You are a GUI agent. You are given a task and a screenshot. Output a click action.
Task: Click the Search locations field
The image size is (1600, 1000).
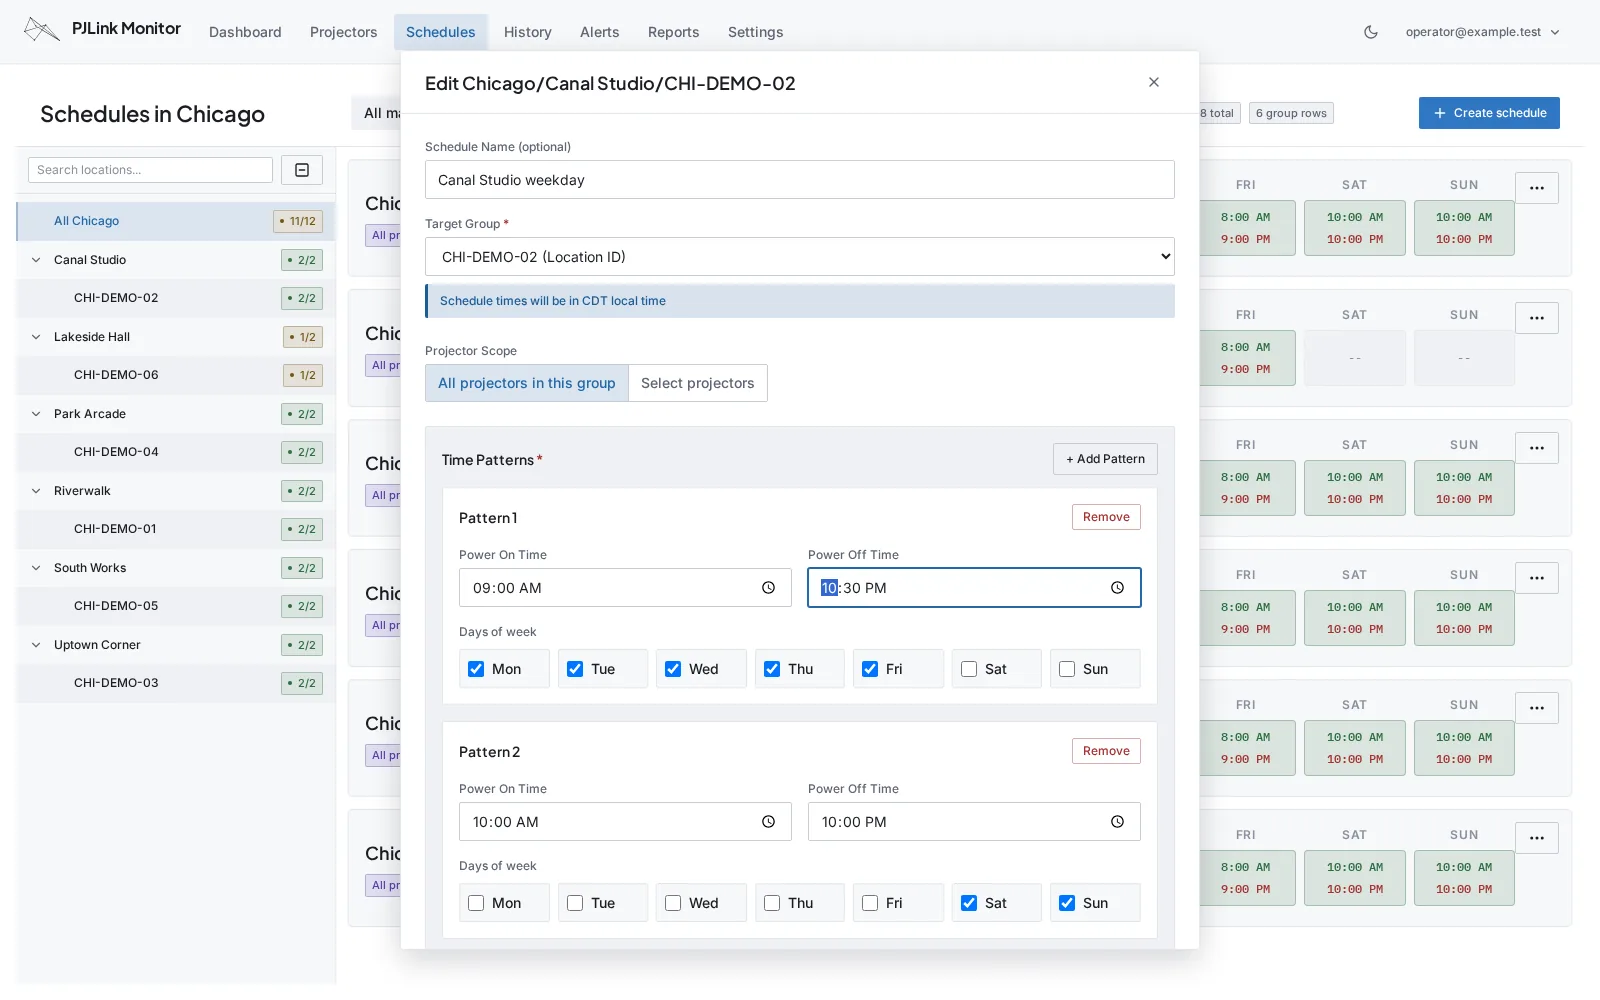150,170
